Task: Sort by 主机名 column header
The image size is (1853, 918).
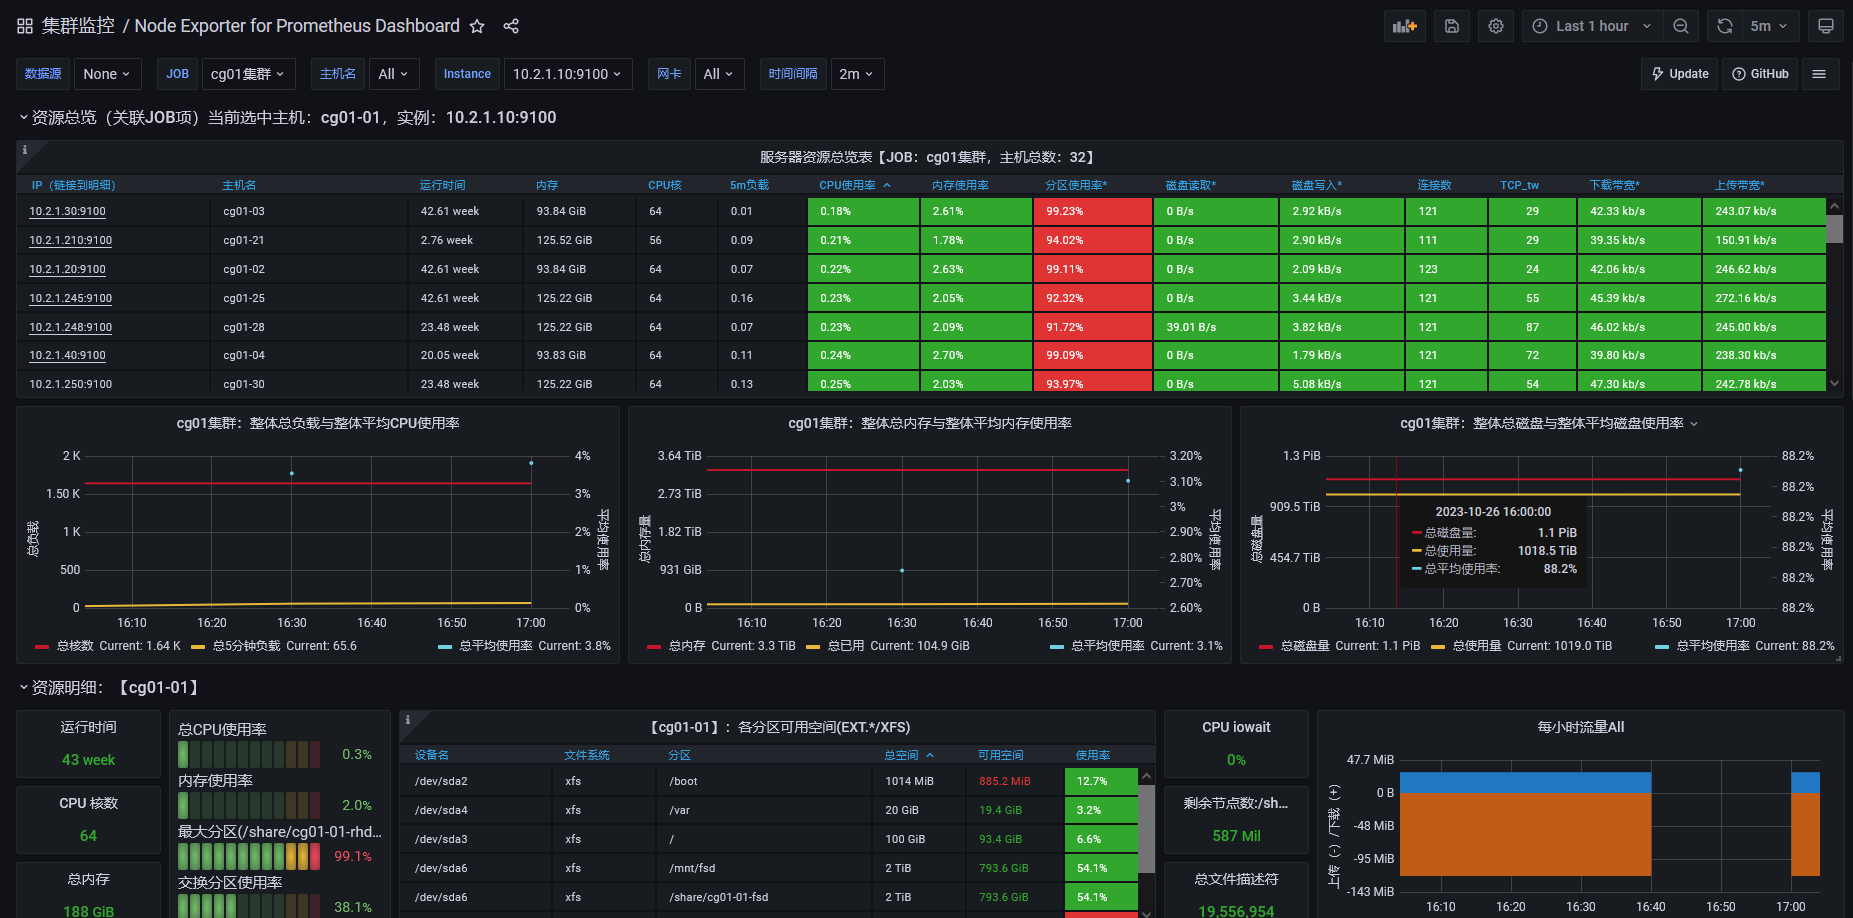Action: [x=239, y=185]
